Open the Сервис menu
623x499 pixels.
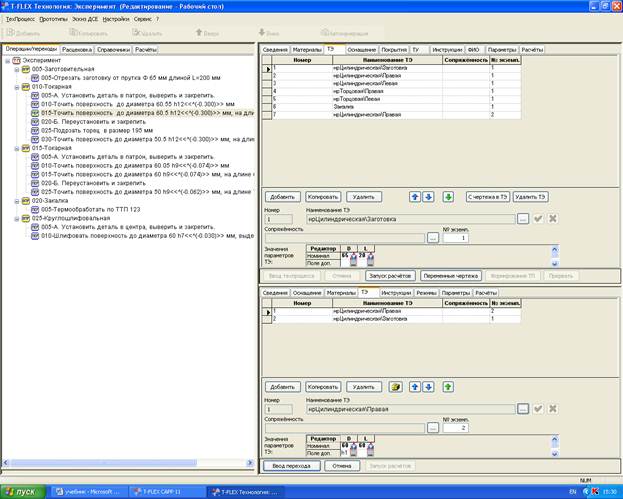(x=143, y=19)
